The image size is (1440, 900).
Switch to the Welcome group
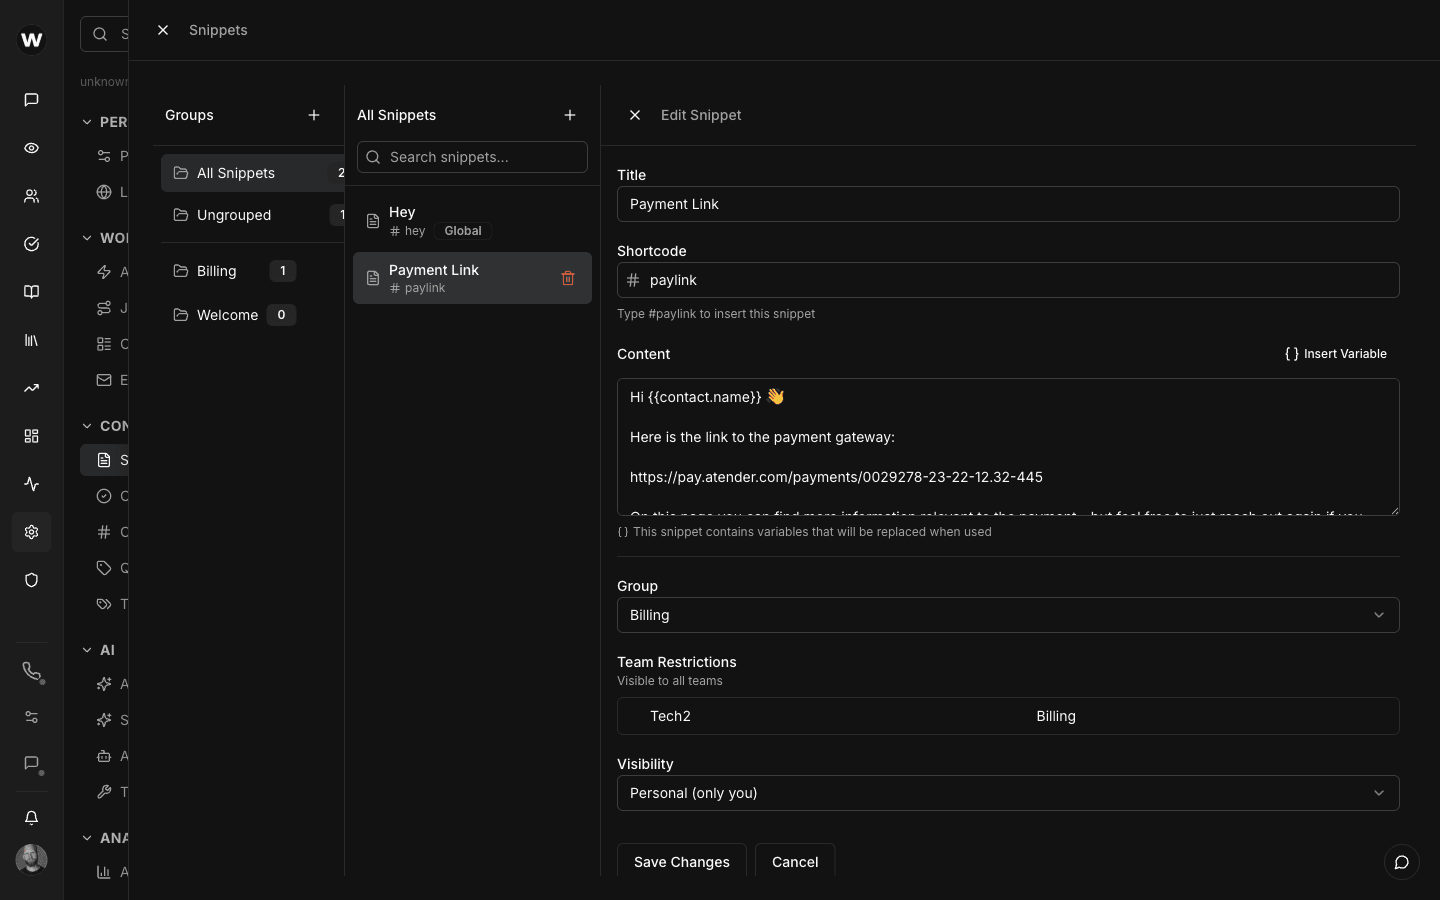pos(227,315)
